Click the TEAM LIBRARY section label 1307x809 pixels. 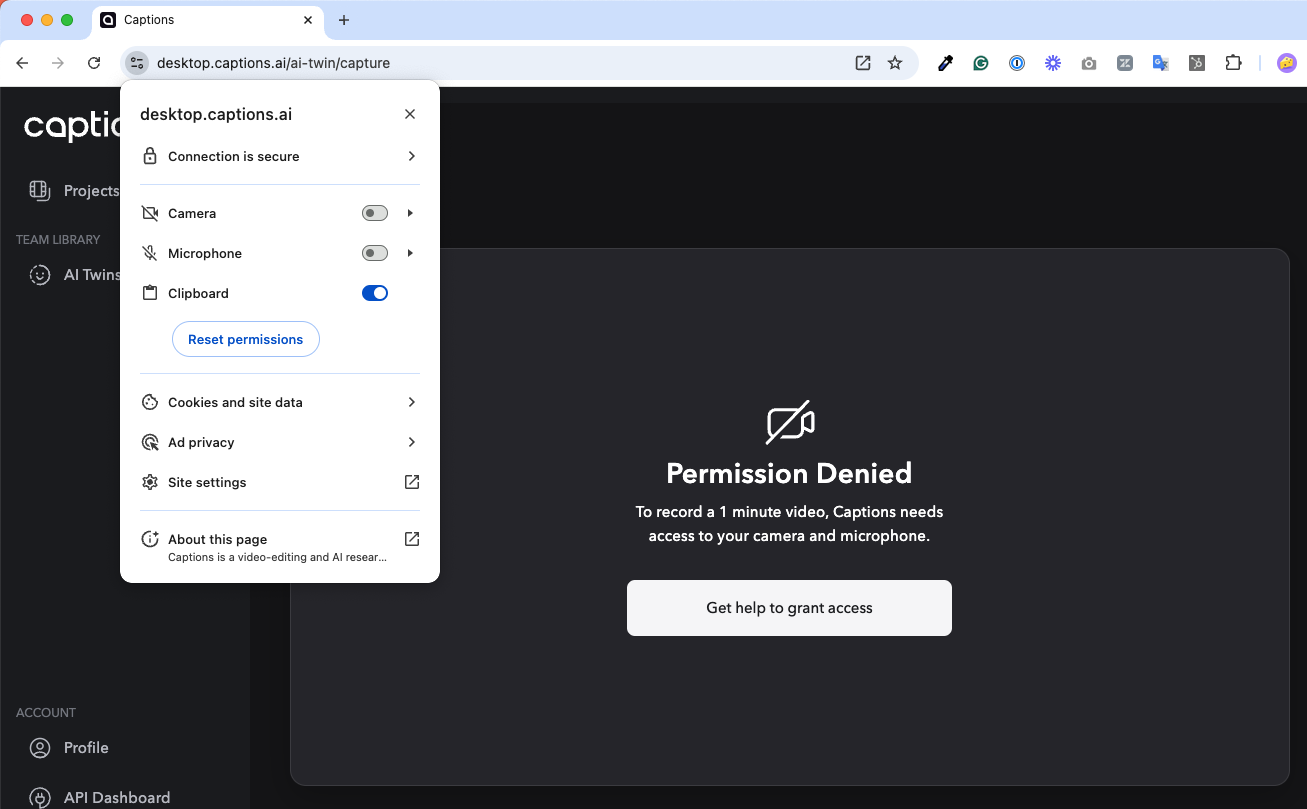(58, 240)
